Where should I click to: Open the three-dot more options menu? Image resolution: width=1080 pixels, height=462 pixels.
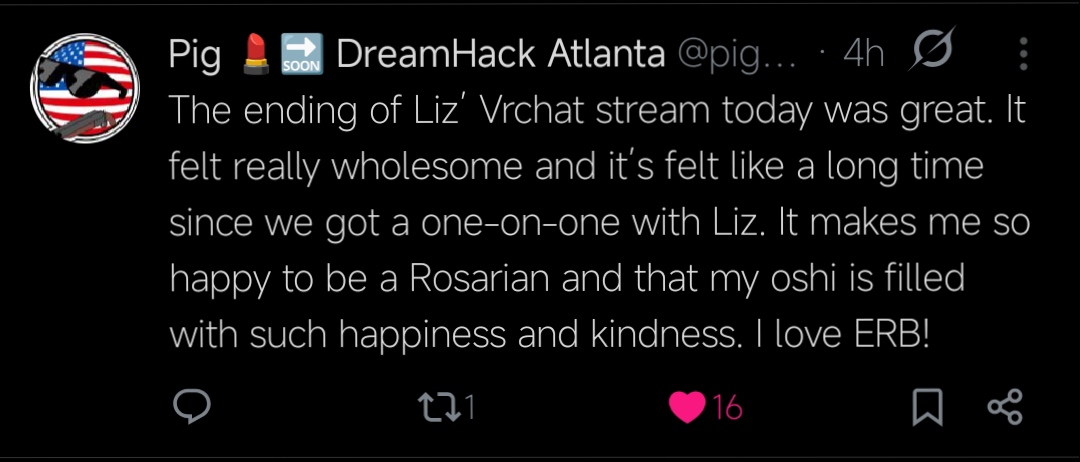pyautogui.click(x=1023, y=54)
